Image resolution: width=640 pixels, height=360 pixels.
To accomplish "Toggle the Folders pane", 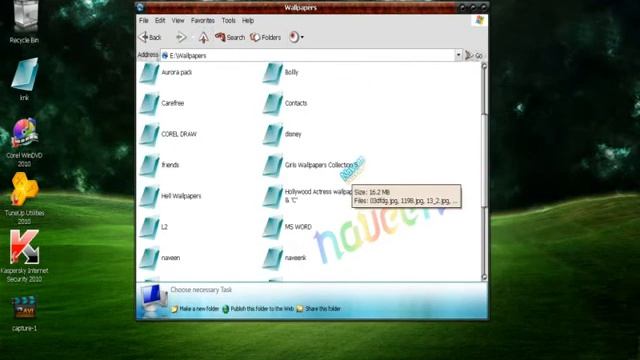I will (266, 37).
